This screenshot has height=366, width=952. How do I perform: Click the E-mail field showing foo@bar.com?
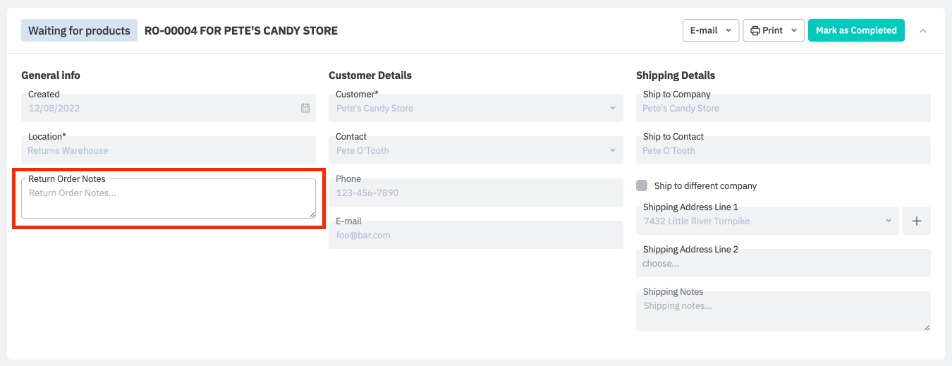(475, 235)
